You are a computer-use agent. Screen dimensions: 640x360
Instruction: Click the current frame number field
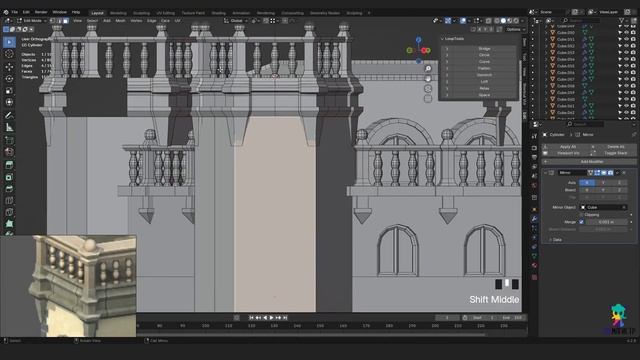(447, 318)
